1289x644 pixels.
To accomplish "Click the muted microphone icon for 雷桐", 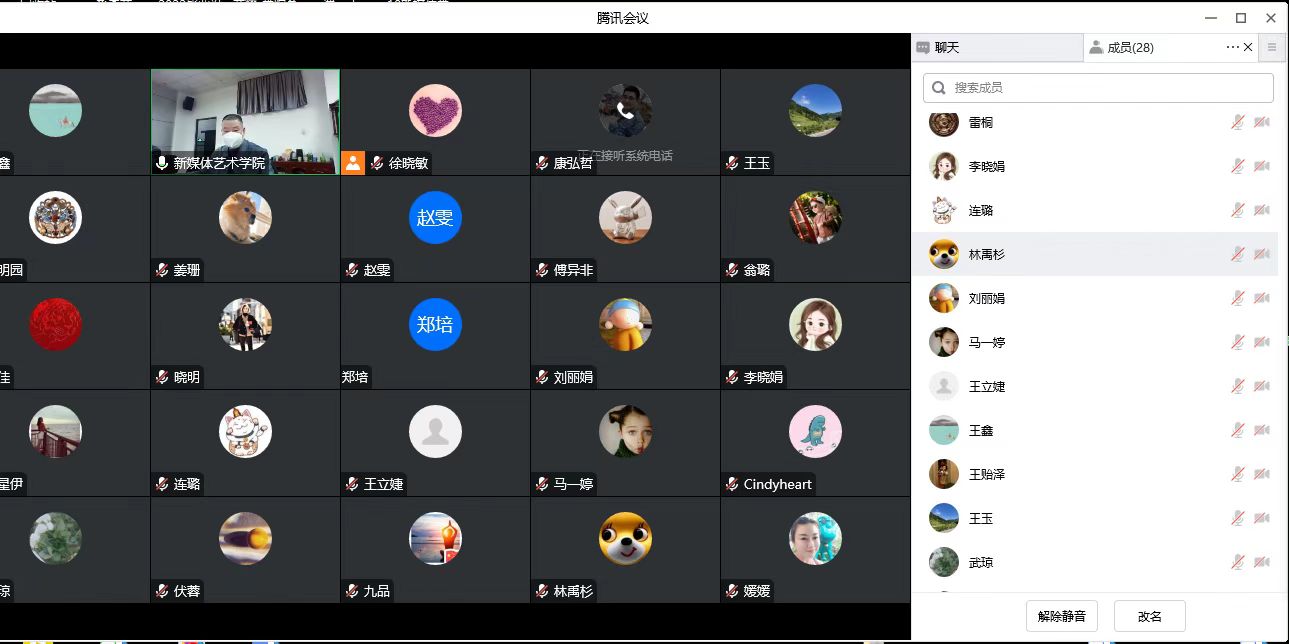I will (x=1238, y=122).
